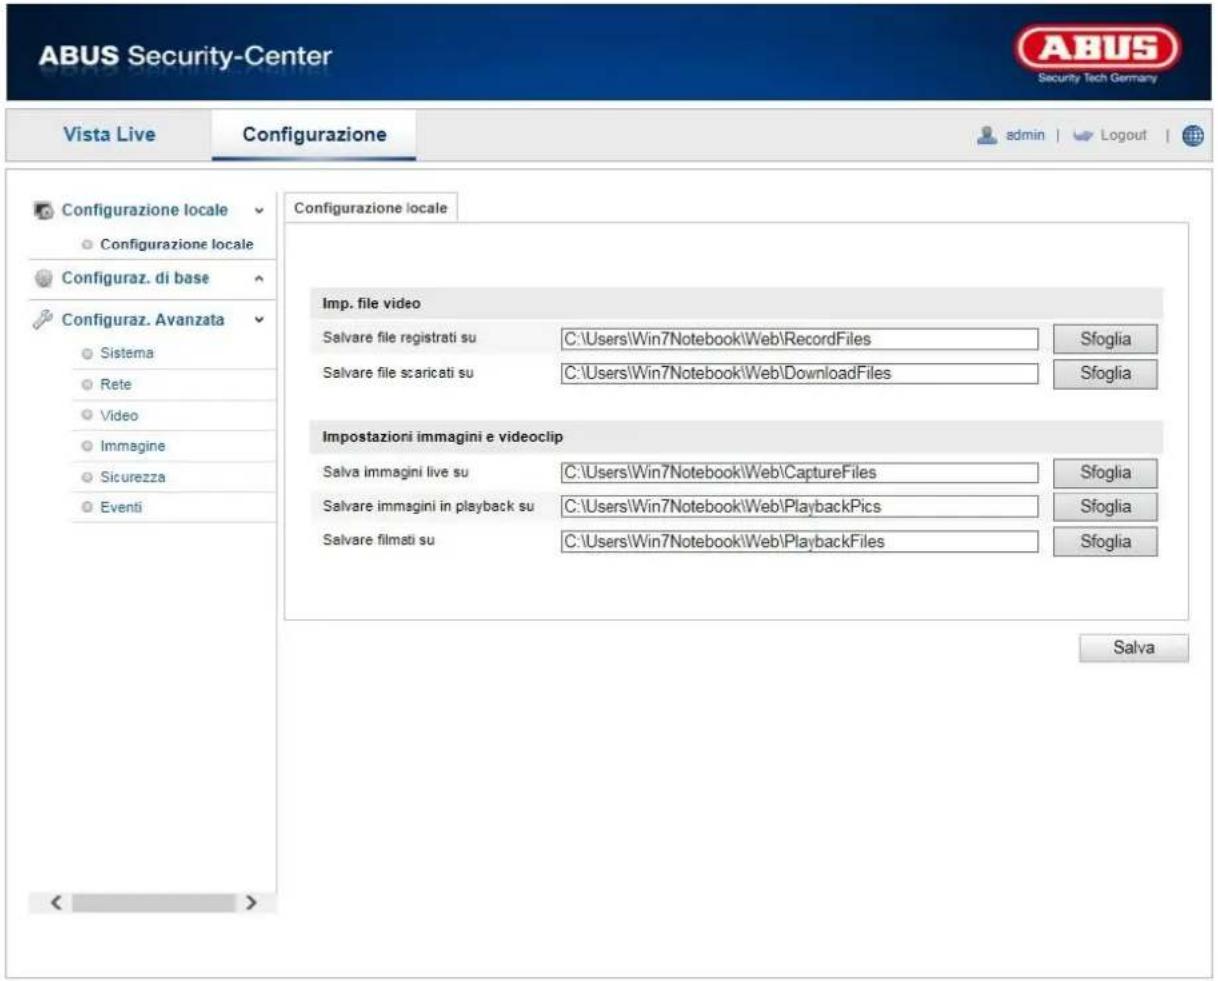Open the Eventi settings item

pos(120,508)
